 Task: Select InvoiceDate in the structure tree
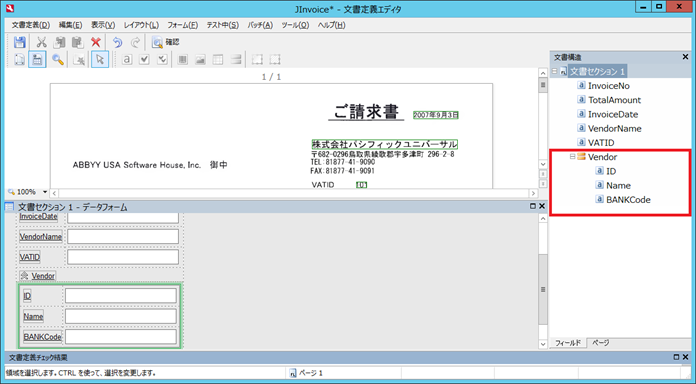613,114
